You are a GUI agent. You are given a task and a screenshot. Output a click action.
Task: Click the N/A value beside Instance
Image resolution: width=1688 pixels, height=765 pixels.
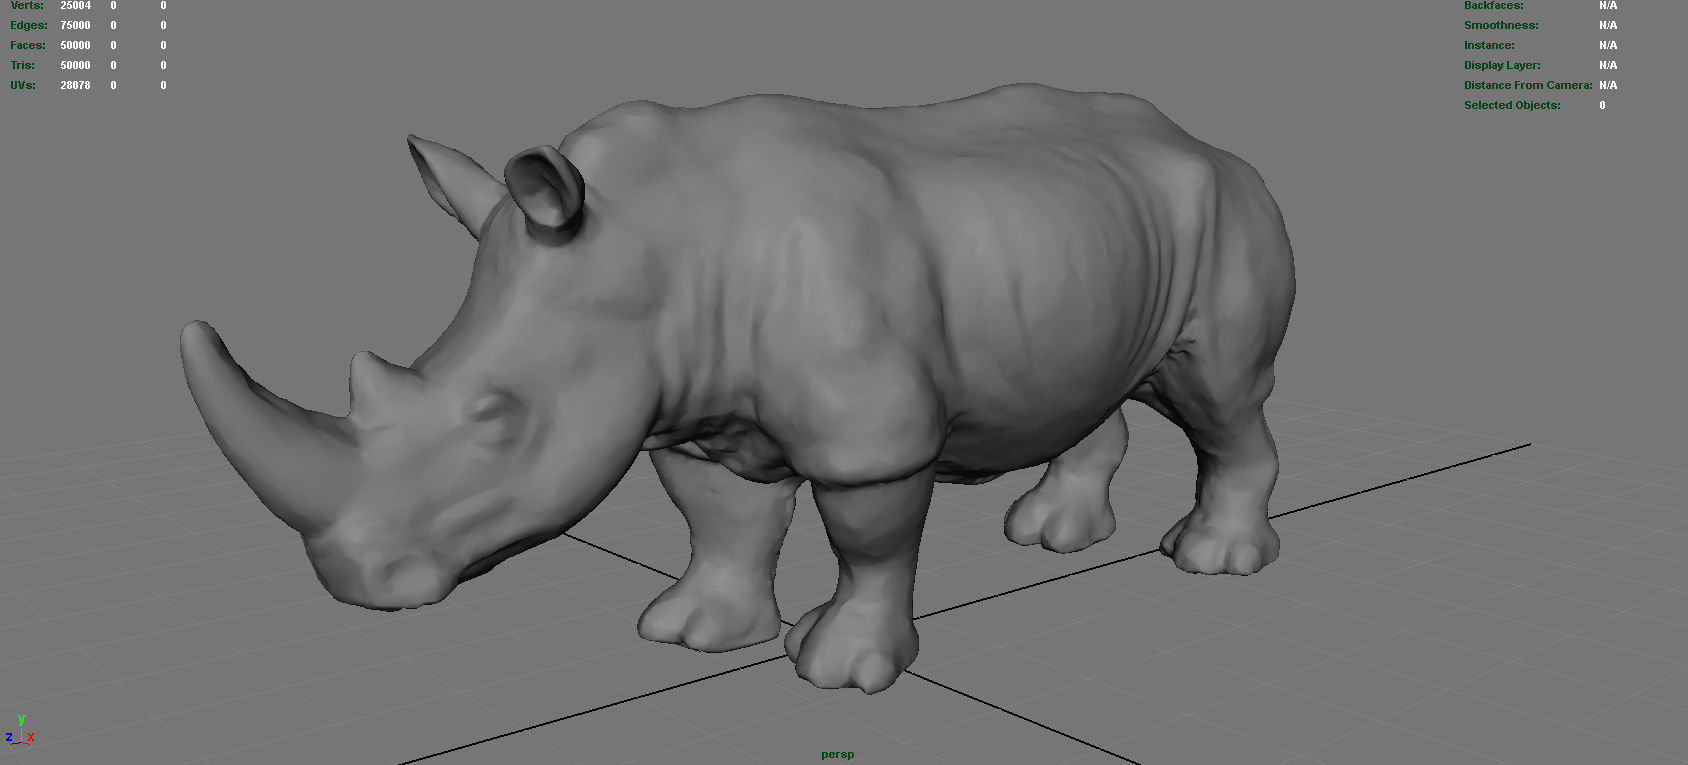click(x=1608, y=45)
